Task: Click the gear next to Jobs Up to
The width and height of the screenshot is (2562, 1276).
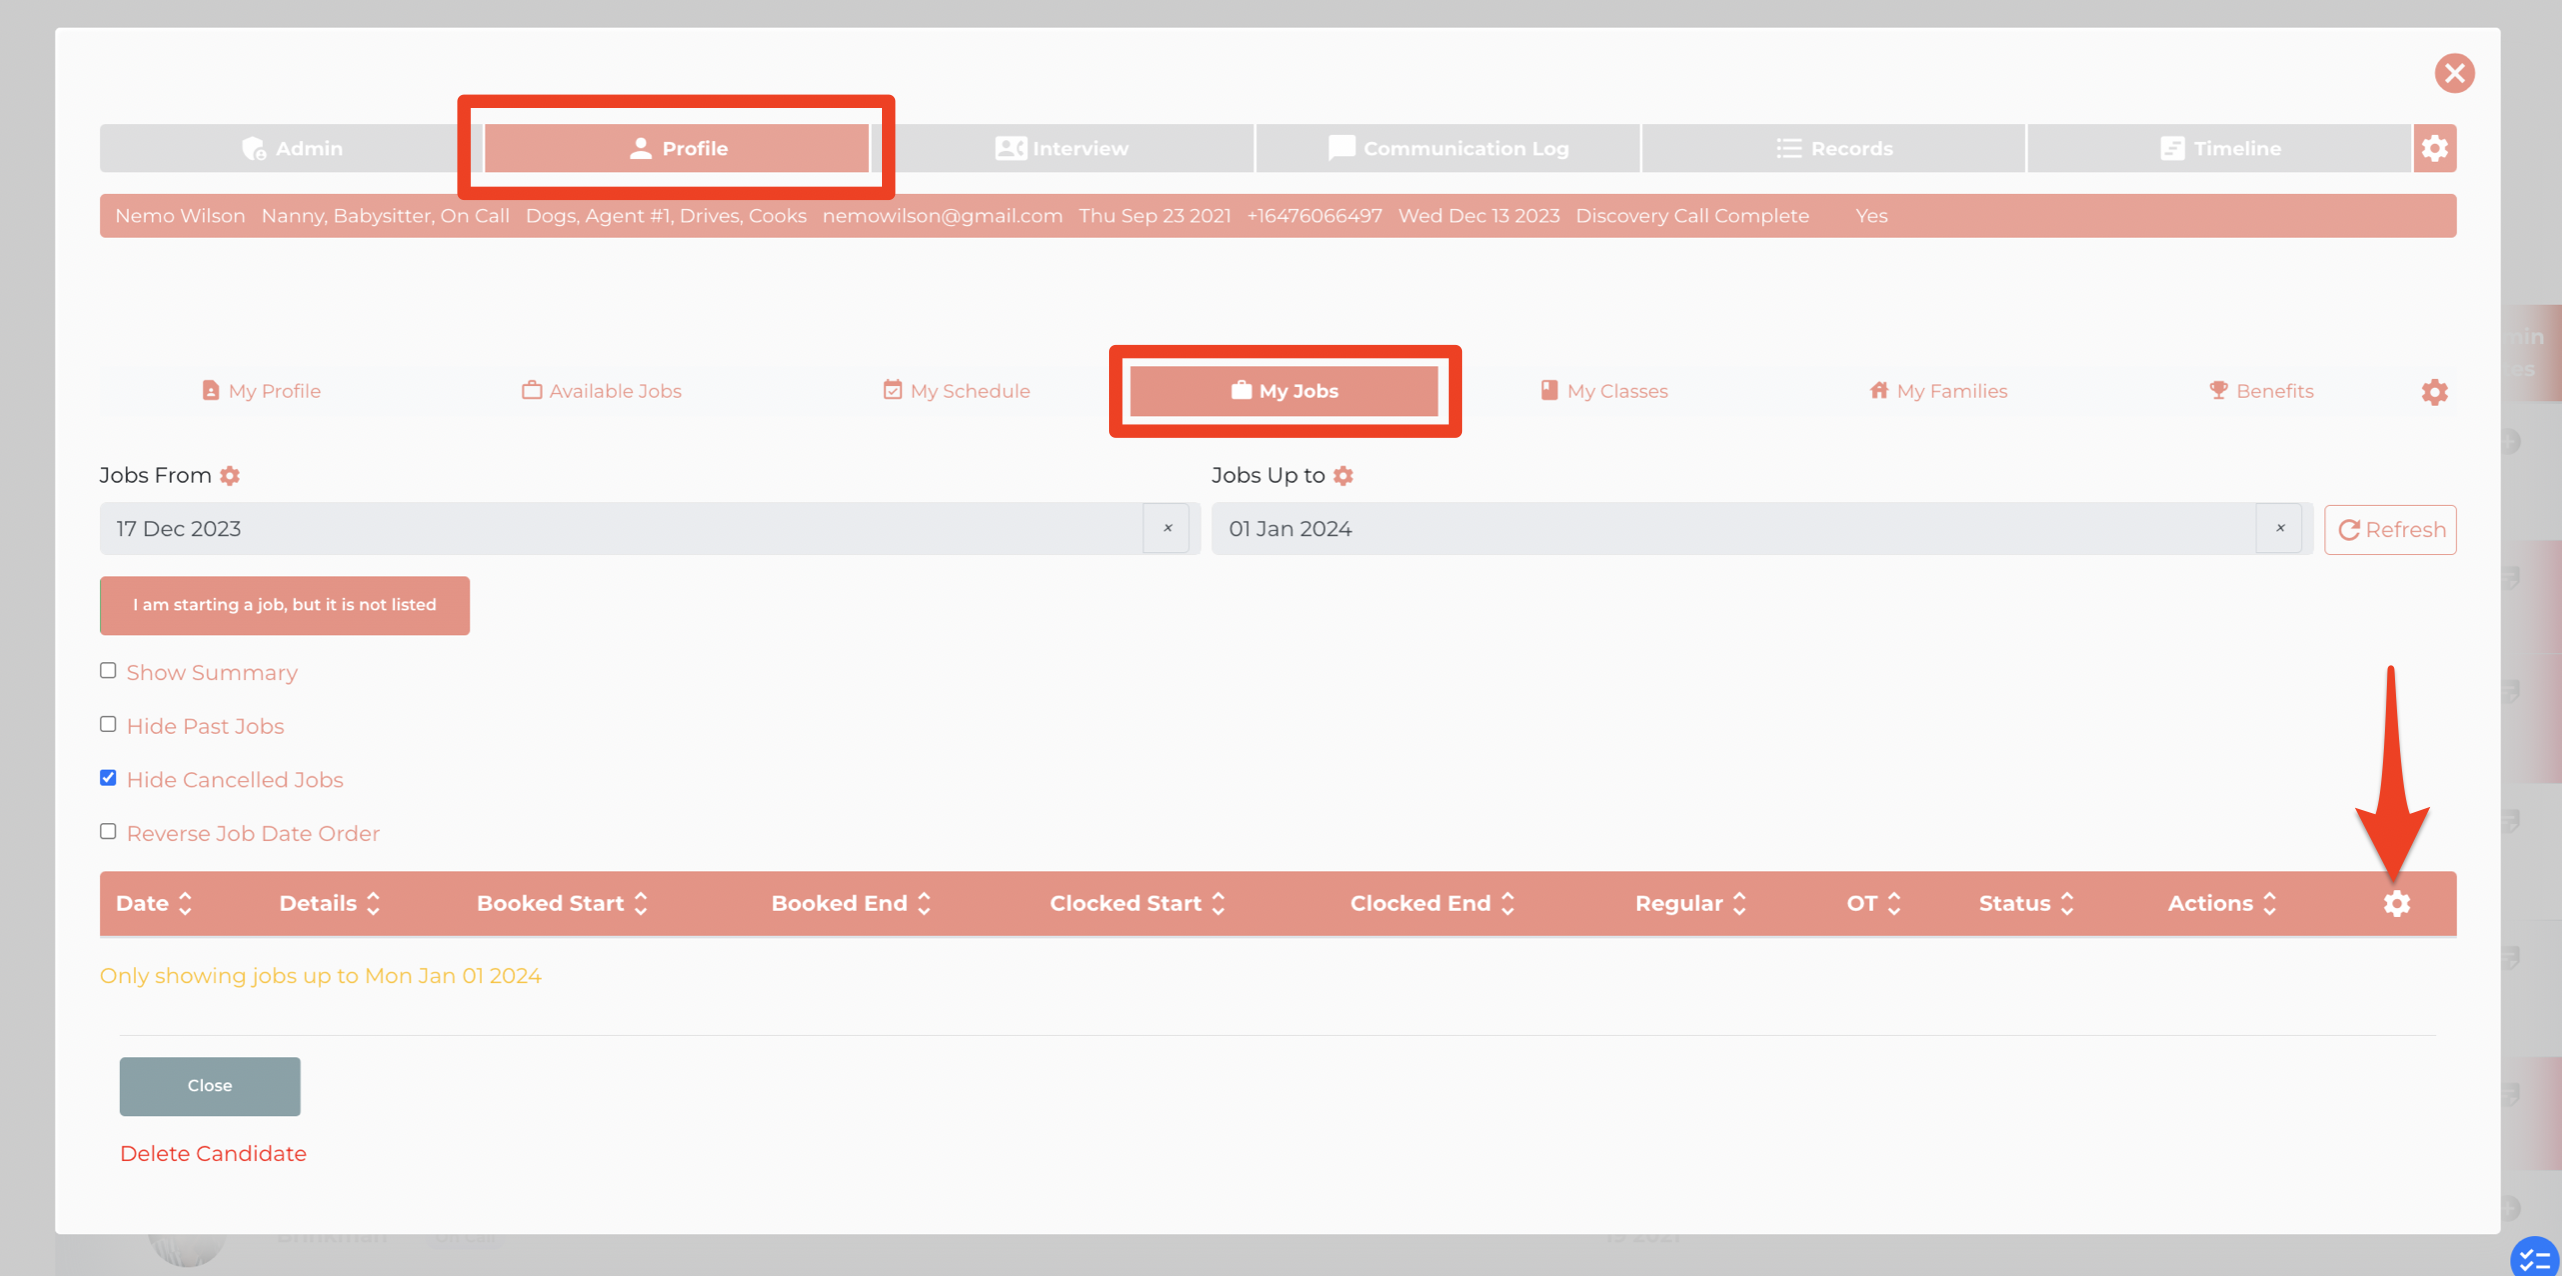Action: point(1343,475)
